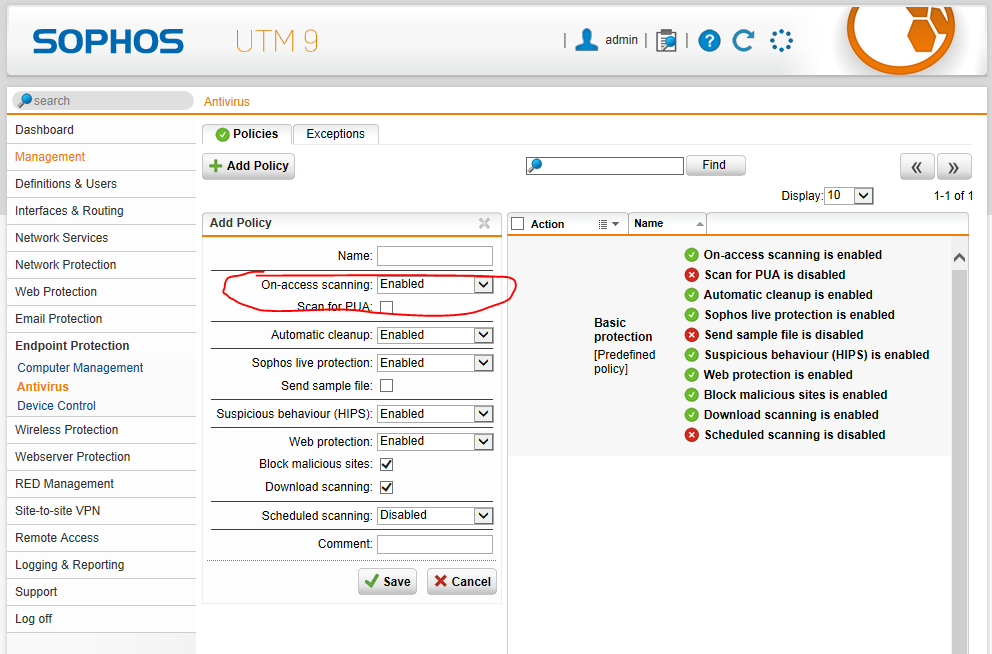This screenshot has height=654, width=992.
Task: Tick the select-all checkbox in Action column
Action: [518, 224]
